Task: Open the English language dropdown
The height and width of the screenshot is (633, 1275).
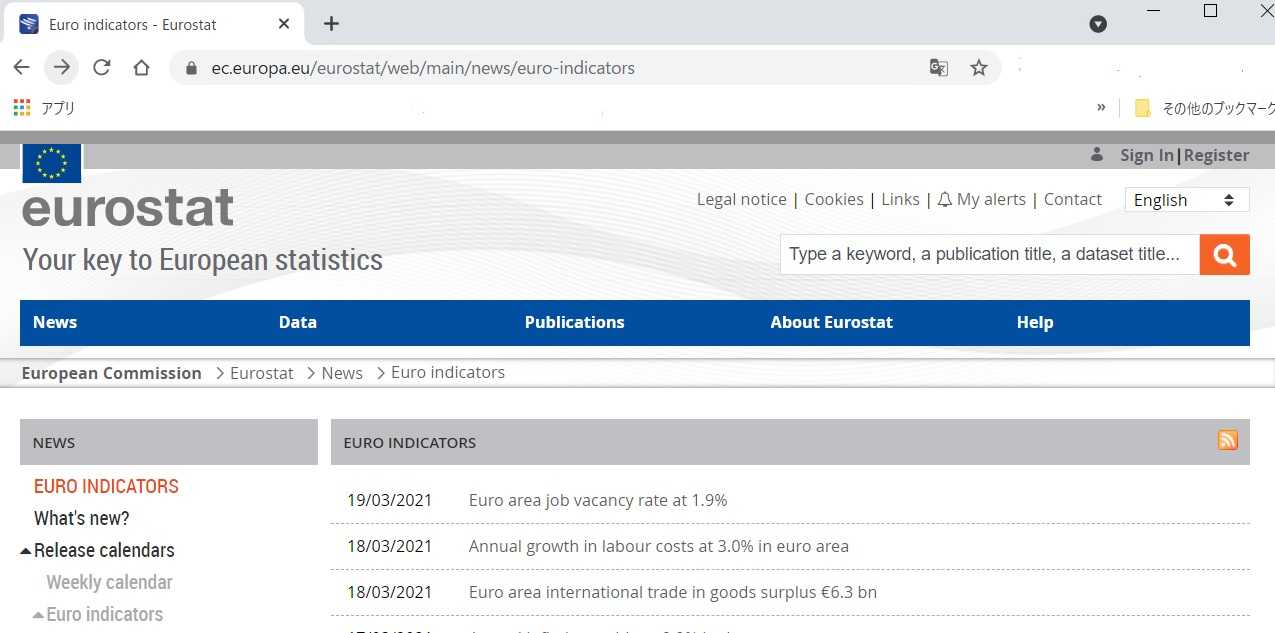Action: coord(1186,200)
